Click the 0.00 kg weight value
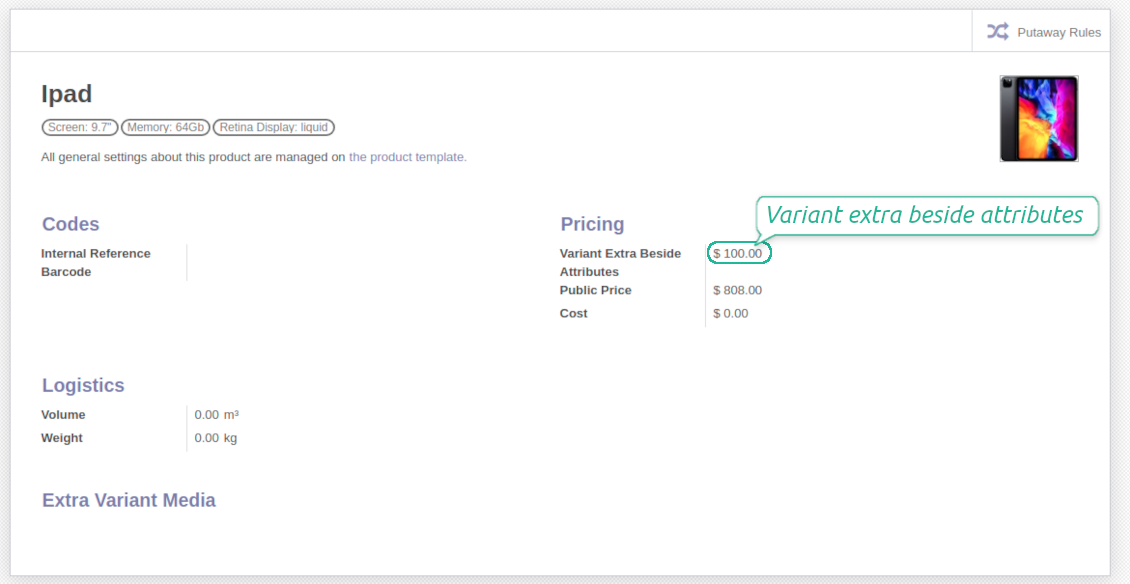This screenshot has height=584, width=1130. click(x=215, y=438)
